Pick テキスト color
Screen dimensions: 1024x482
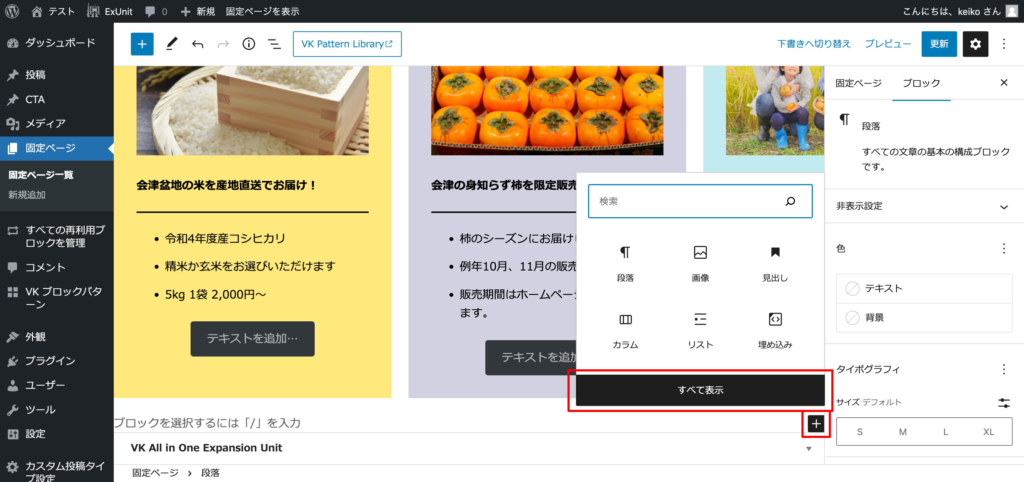click(924, 288)
